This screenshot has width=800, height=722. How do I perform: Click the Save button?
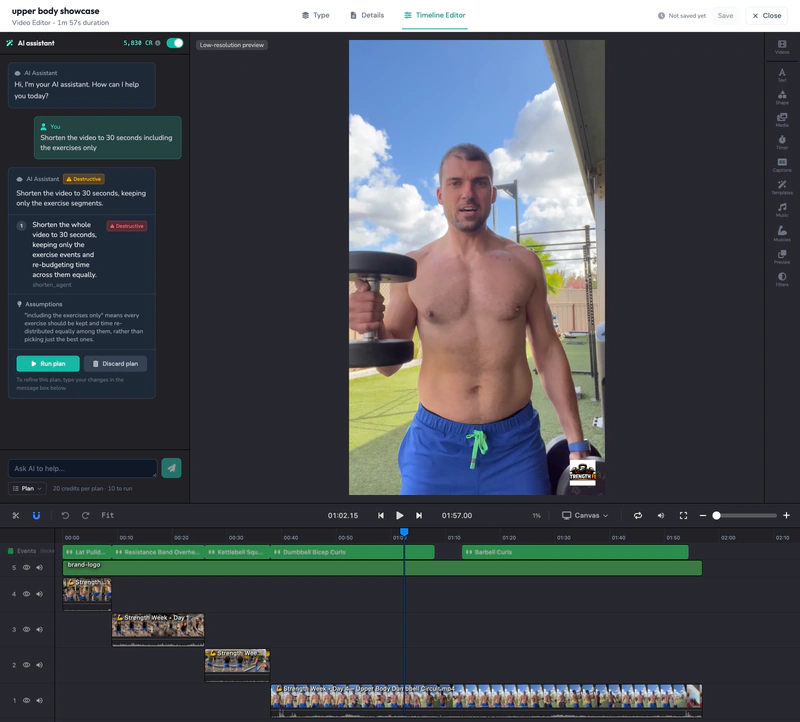coord(725,16)
